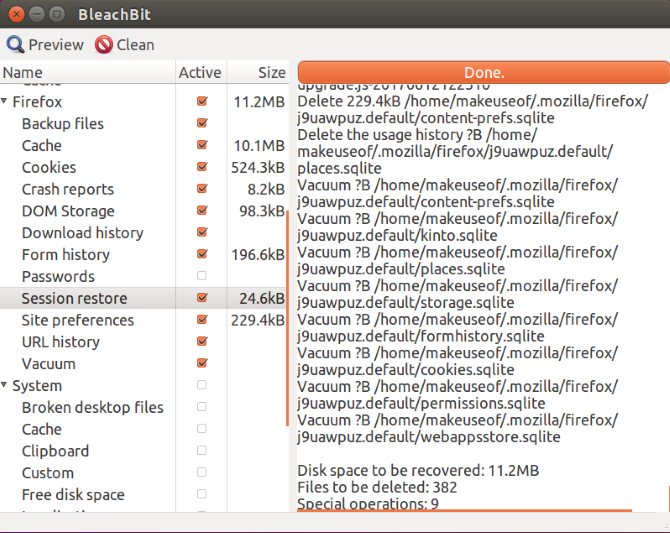The height and width of the screenshot is (533, 670).
Task: Collapse the Firefox tree group
Action: pyautogui.click(x=6, y=102)
